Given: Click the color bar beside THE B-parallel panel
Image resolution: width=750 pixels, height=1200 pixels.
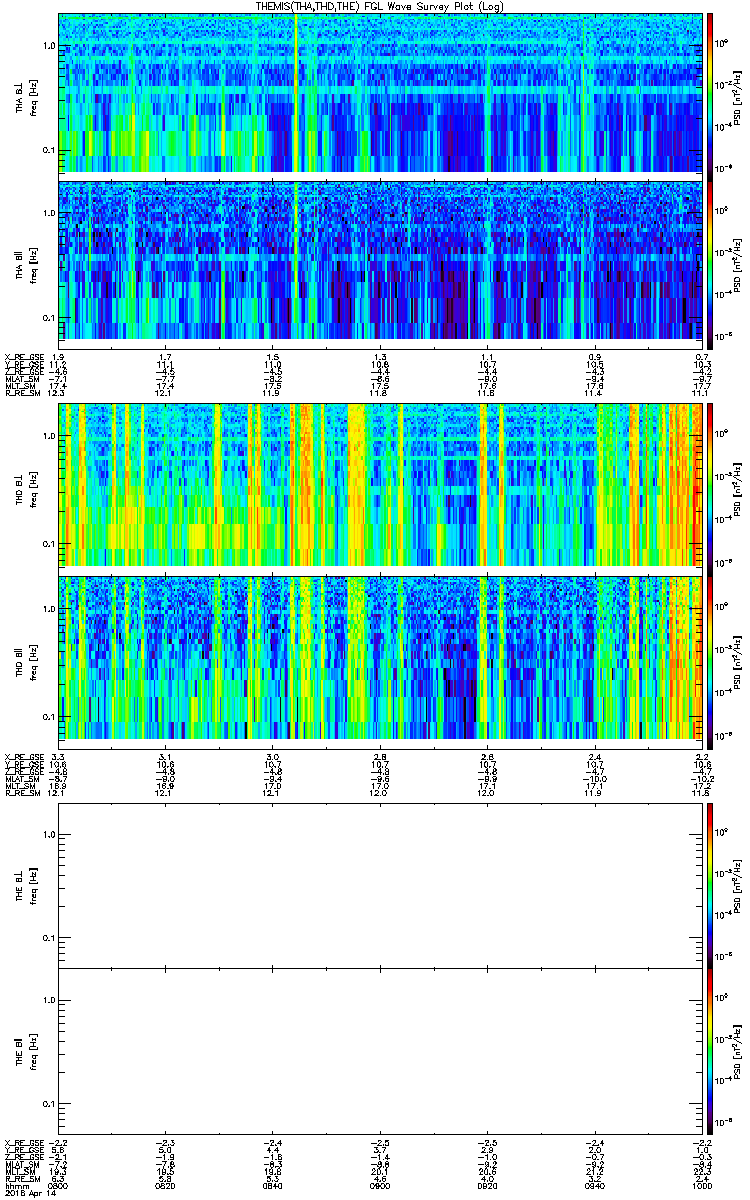Looking at the screenshot, I should click(710, 1050).
